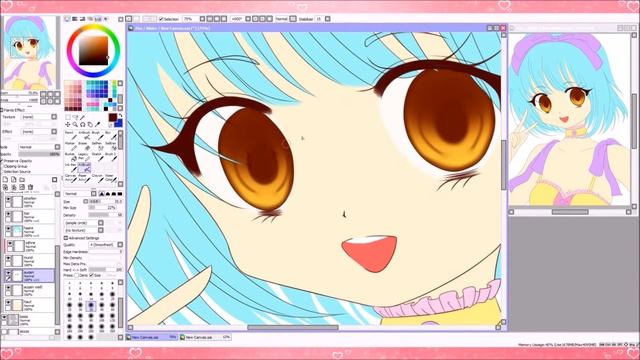This screenshot has height=360, width=640.
Task: Choose the magic wand tool
Action: (82, 117)
